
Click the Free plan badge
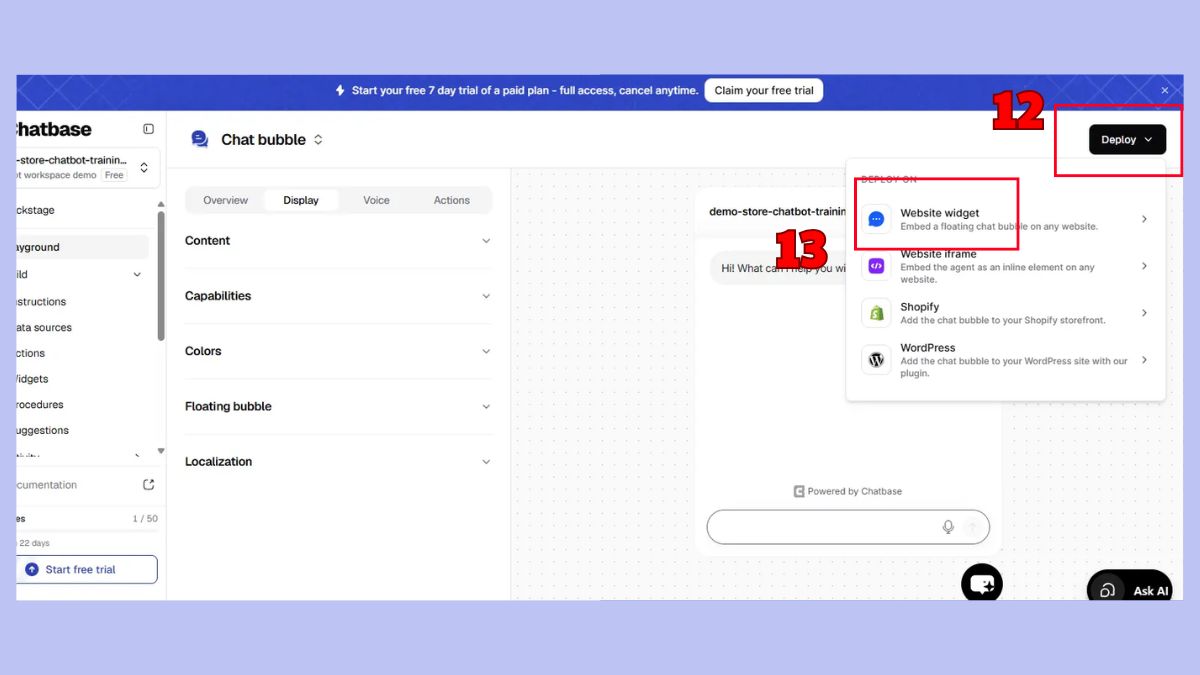[114, 175]
